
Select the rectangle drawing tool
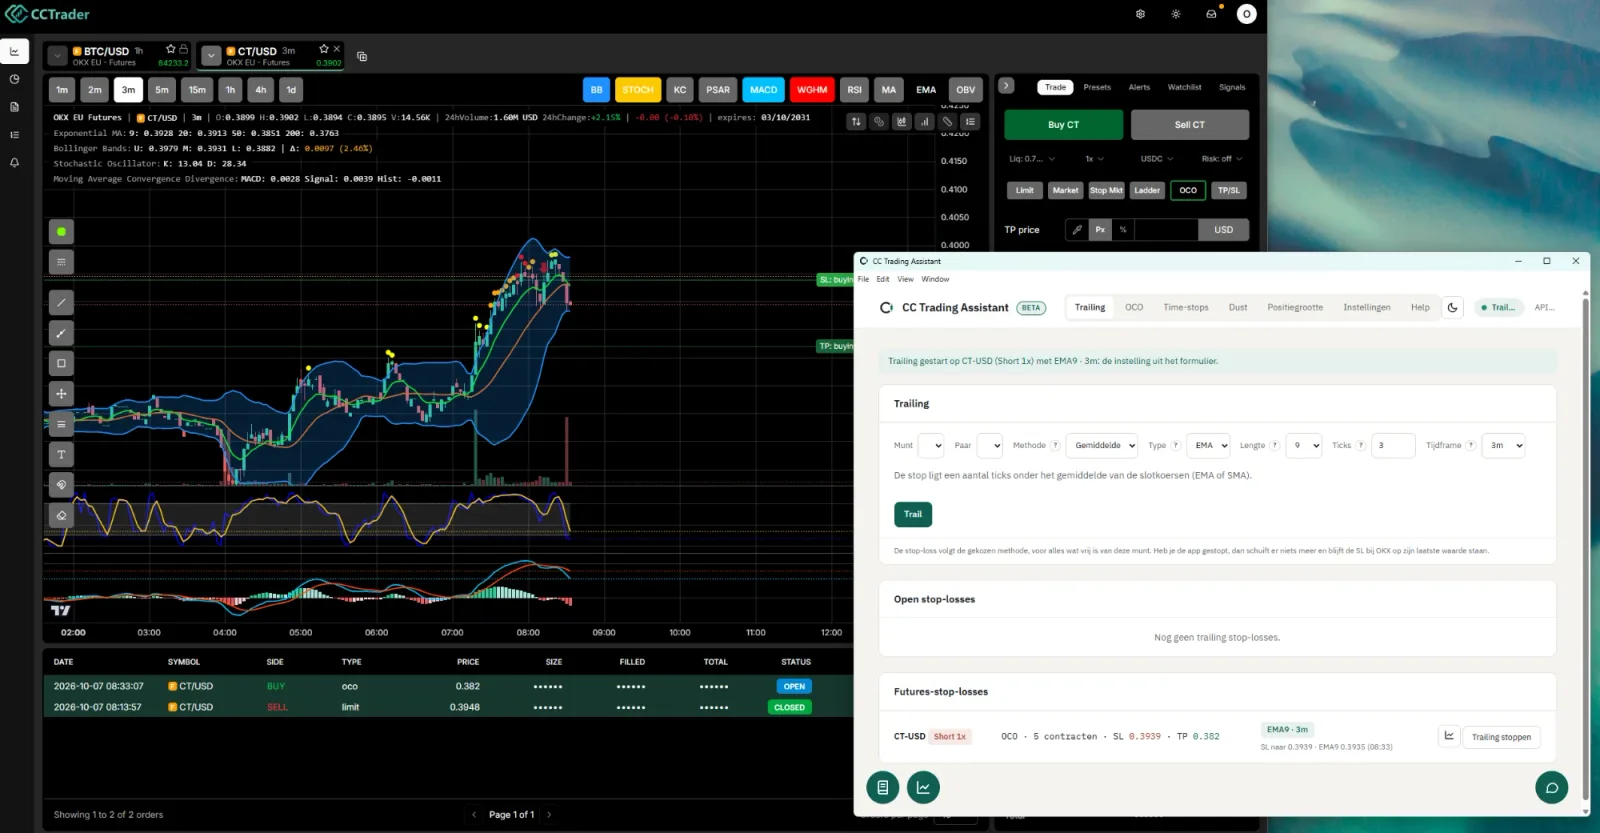point(61,363)
